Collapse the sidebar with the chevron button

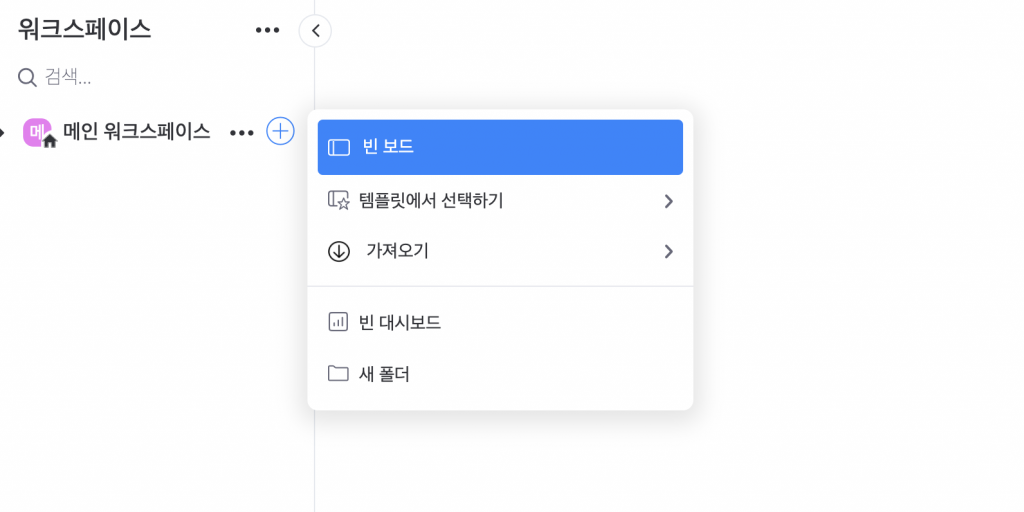315,31
